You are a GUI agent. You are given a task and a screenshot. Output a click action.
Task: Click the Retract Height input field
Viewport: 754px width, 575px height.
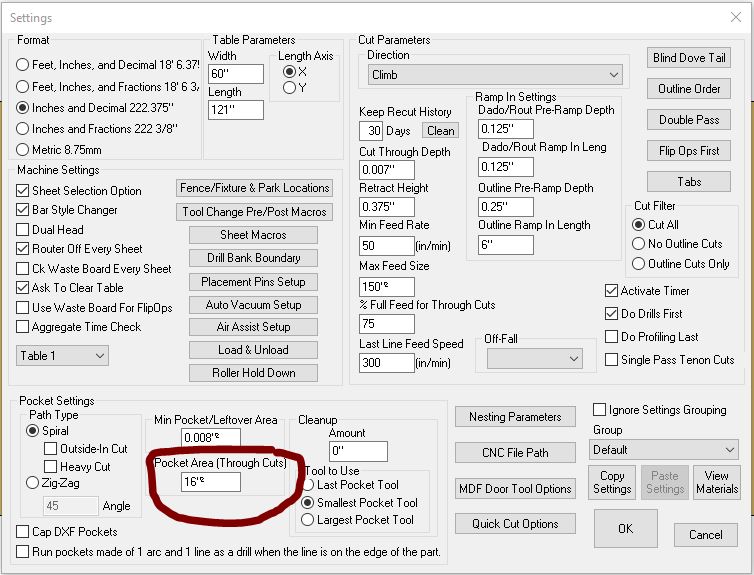[386, 206]
